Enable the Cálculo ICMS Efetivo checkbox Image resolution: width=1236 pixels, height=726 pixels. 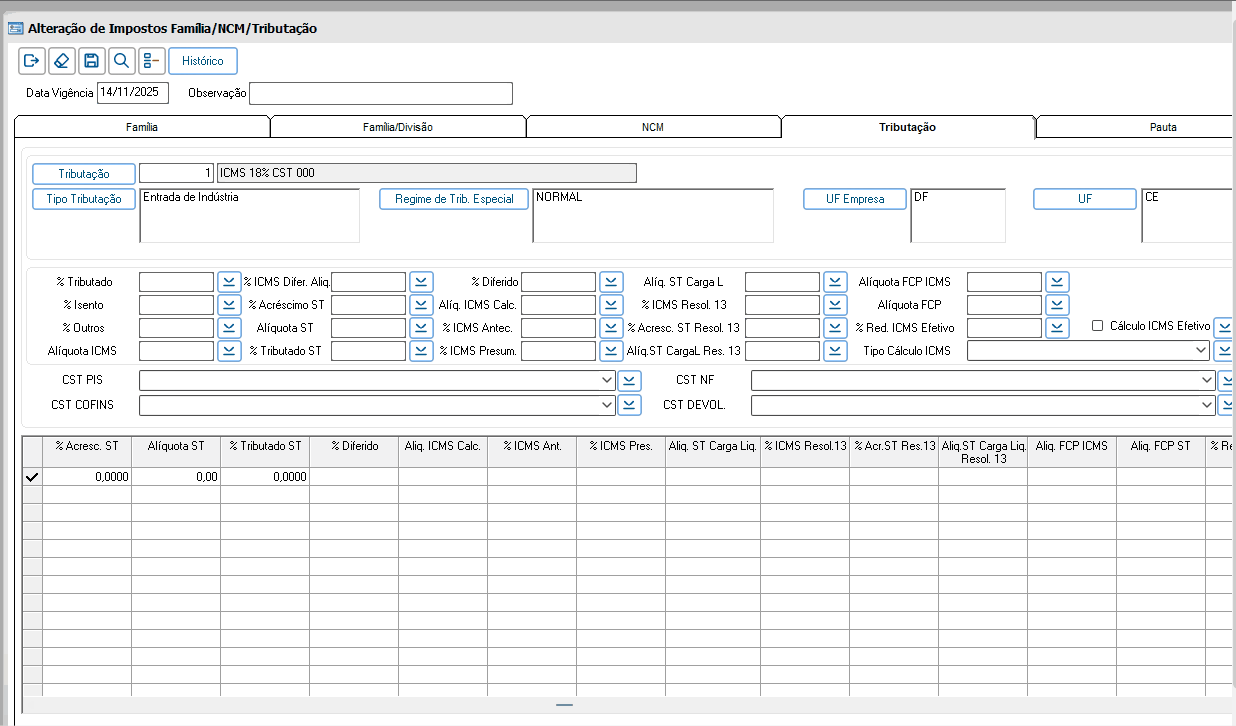1097,326
